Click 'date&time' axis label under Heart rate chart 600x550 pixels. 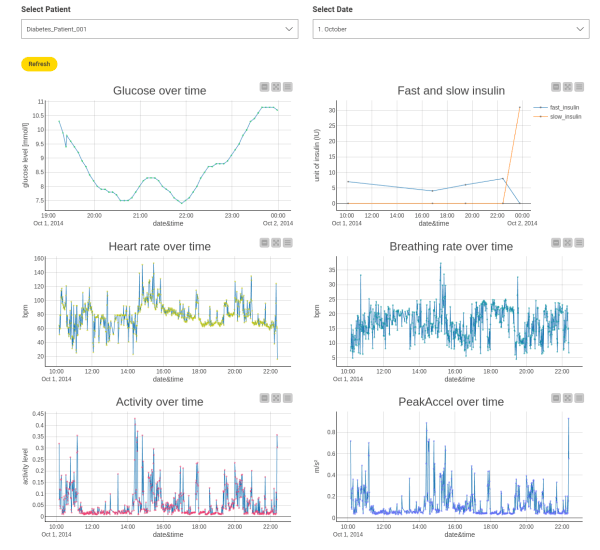(x=168, y=379)
